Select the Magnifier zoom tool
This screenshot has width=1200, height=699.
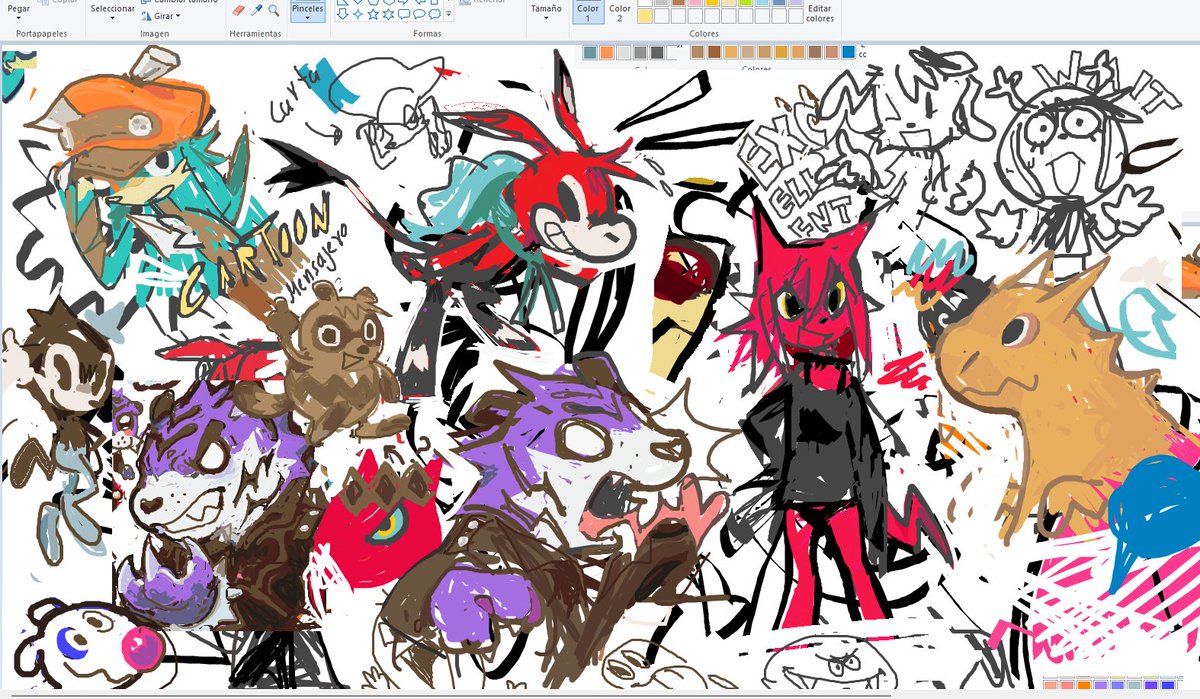point(273,10)
